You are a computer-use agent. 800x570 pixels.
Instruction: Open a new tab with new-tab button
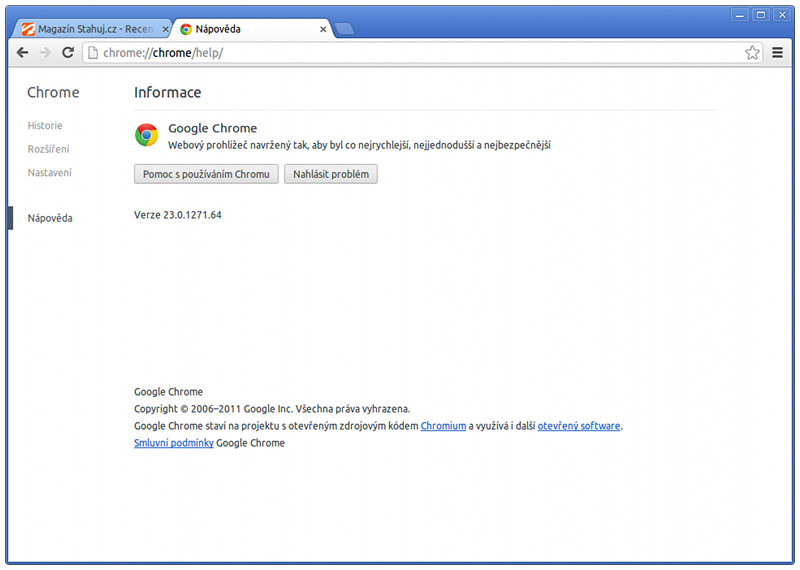tap(345, 29)
